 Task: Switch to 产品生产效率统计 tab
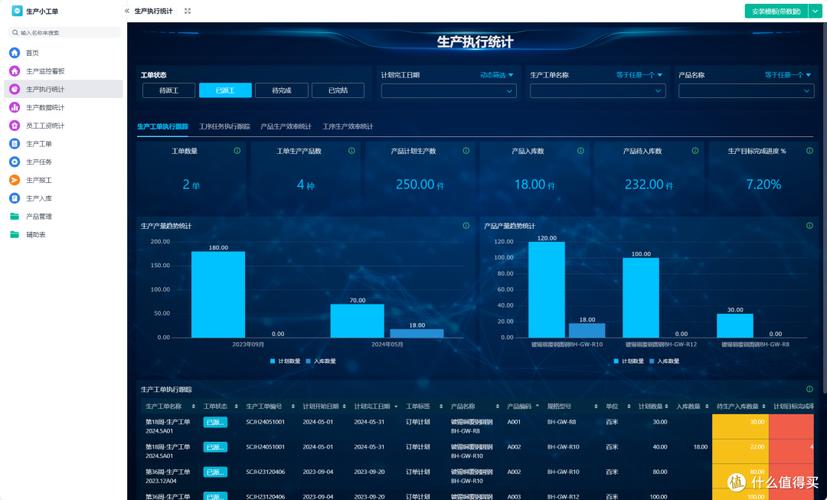click(286, 127)
